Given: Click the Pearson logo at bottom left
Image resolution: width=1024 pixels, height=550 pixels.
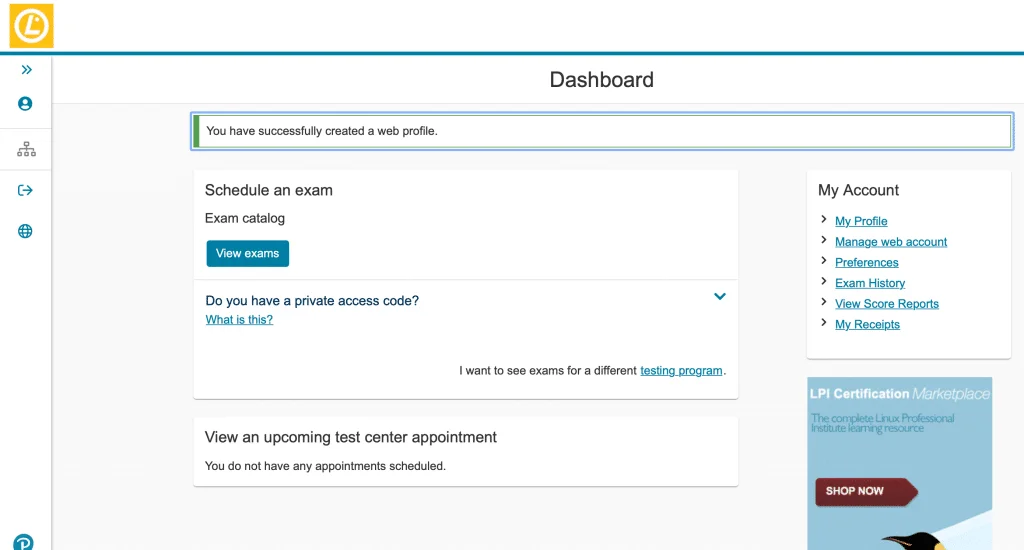Looking at the screenshot, I should [x=23, y=542].
